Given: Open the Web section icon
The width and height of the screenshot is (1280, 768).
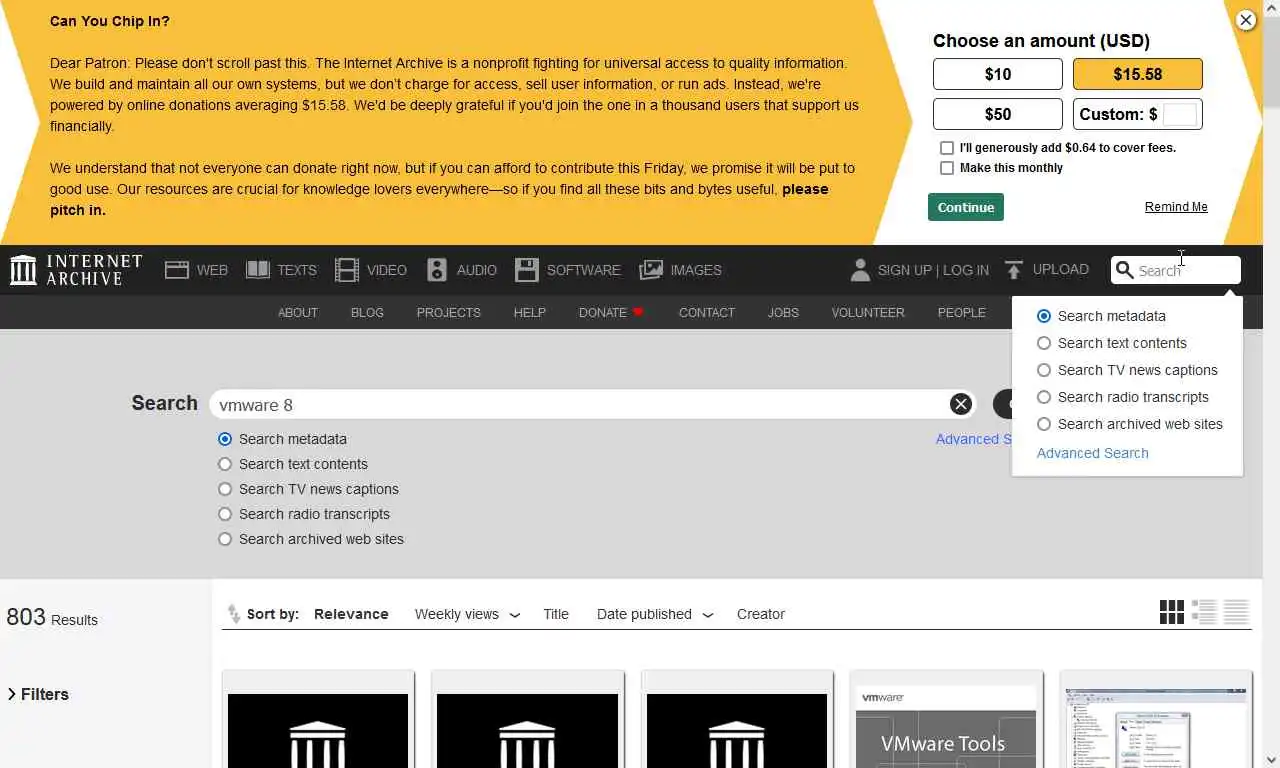Looking at the screenshot, I should point(177,270).
